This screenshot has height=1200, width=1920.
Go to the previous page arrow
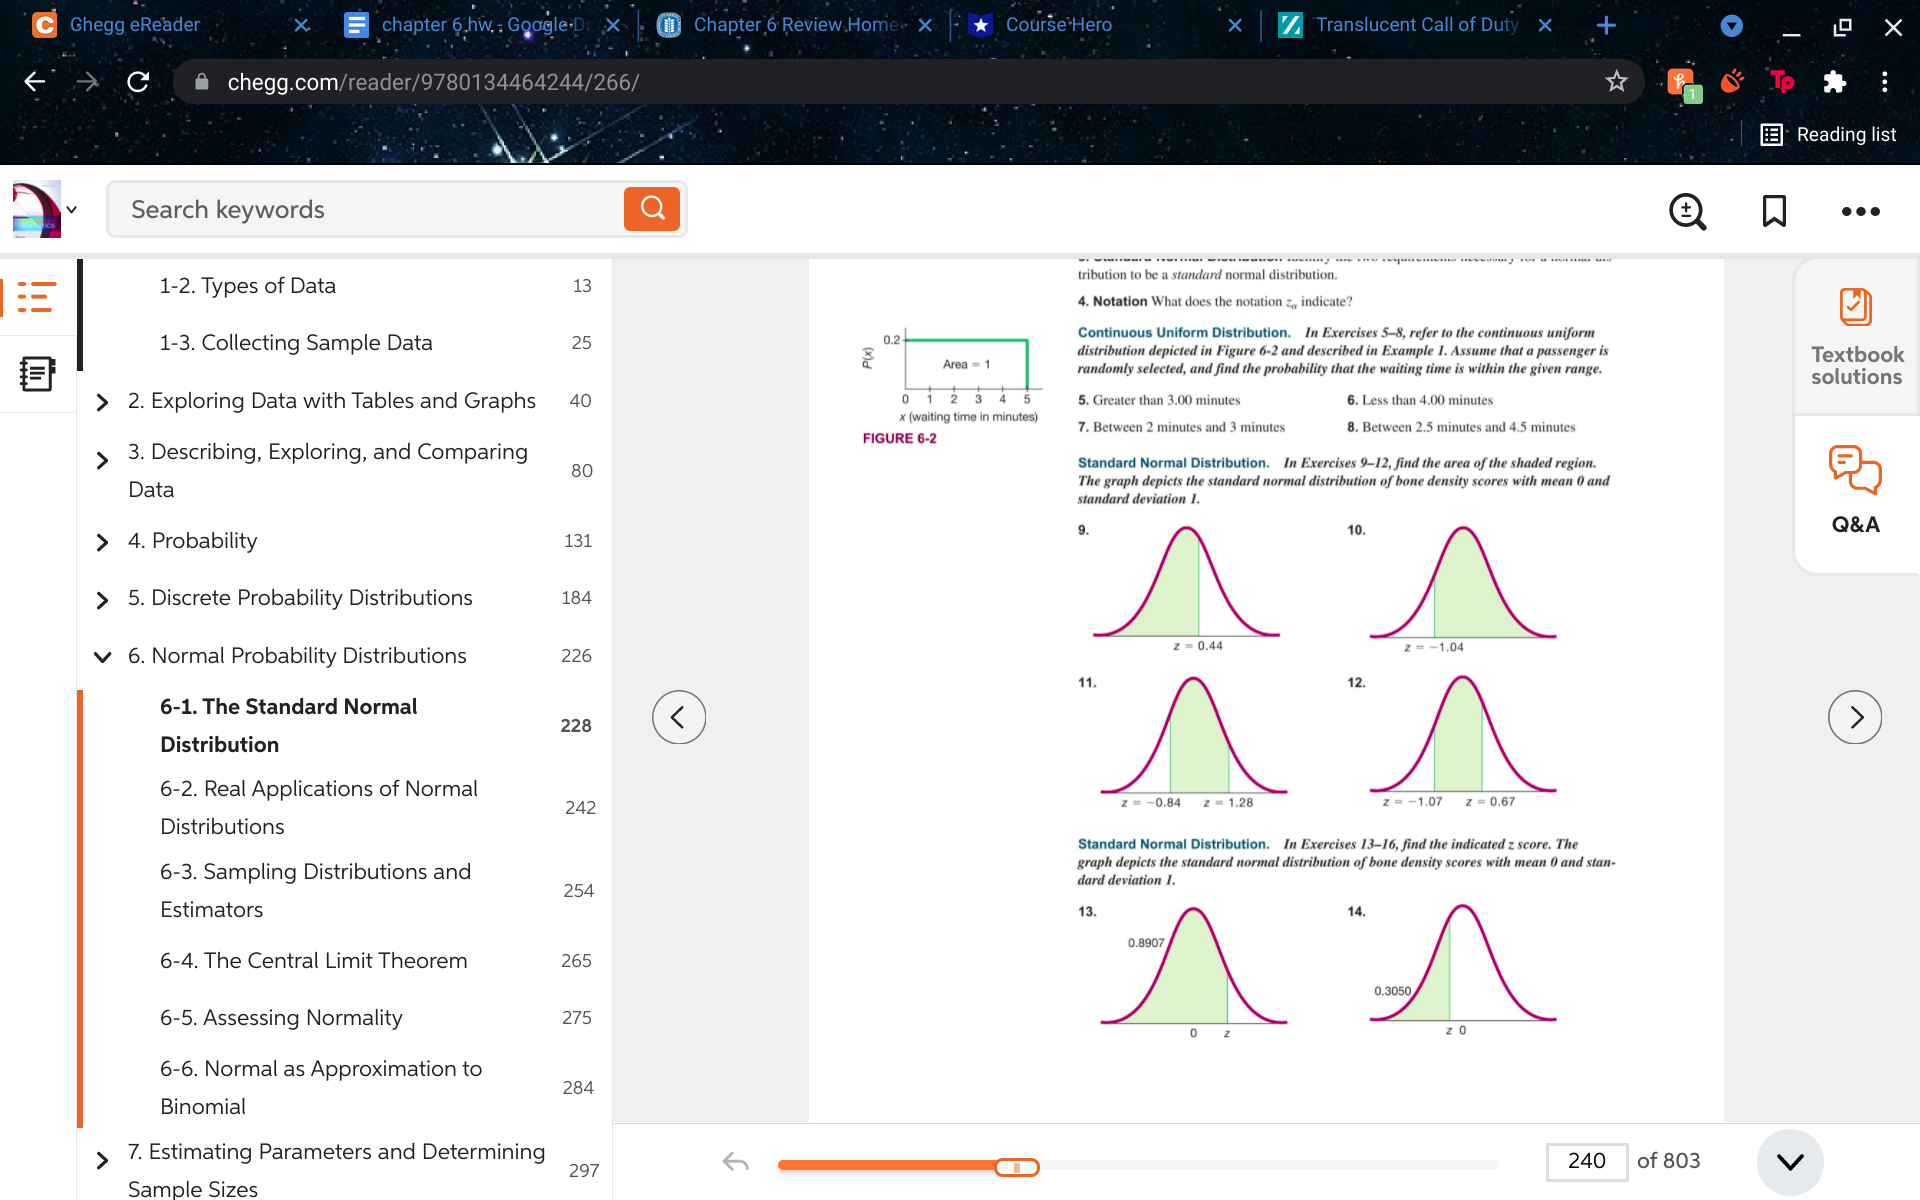[679, 717]
